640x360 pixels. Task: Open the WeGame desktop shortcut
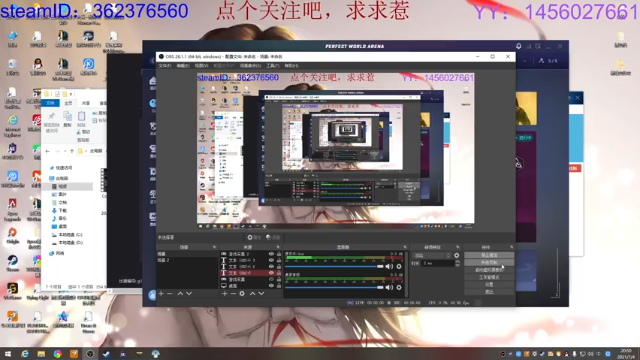(x=12, y=291)
